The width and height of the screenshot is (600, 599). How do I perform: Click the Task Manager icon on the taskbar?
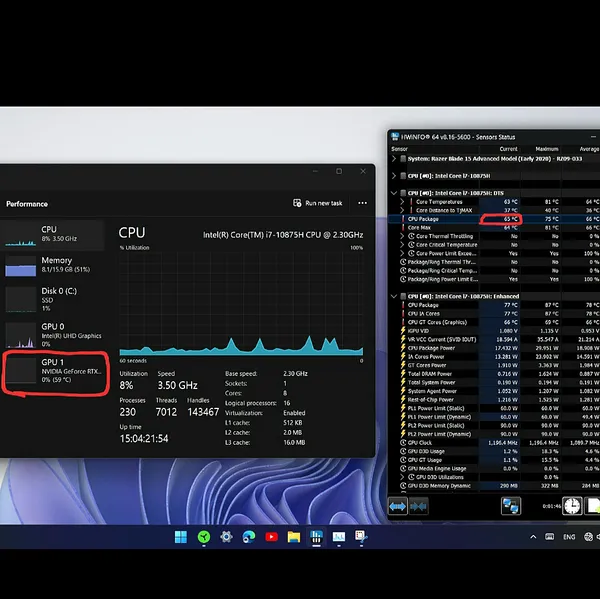(339, 537)
